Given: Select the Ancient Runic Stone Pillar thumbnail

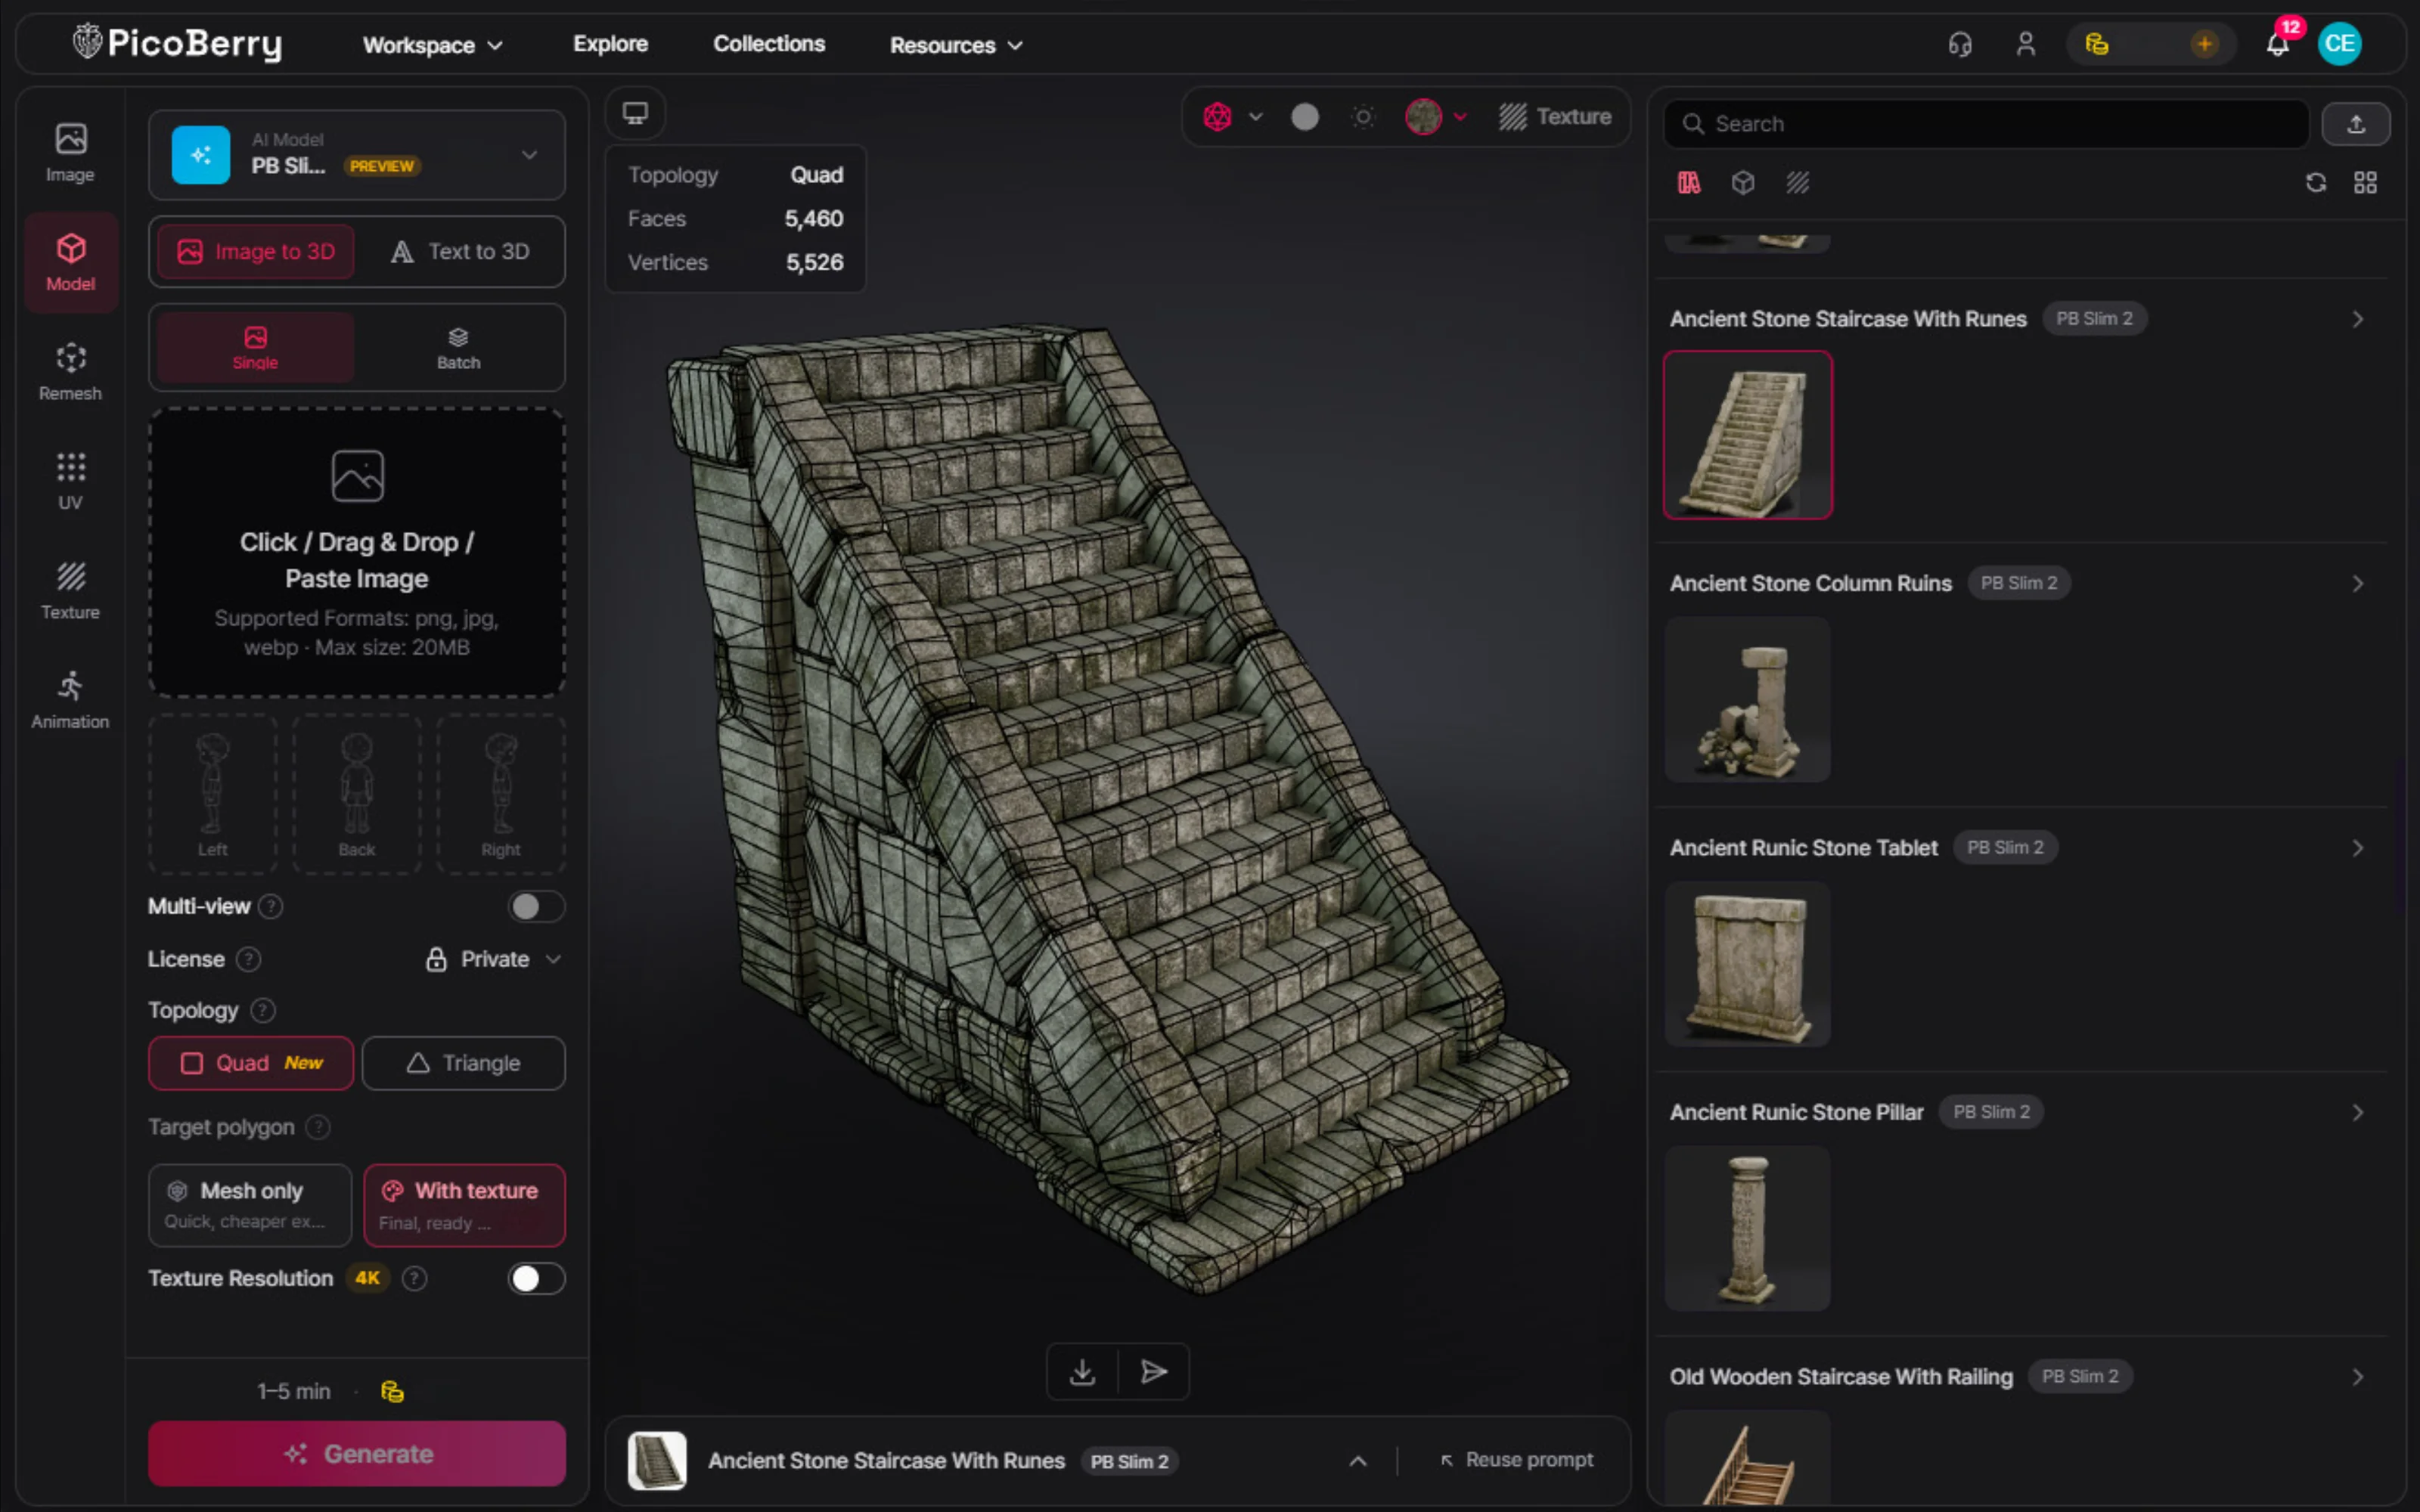Looking at the screenshot, I should click(x=1747, y=1229).
